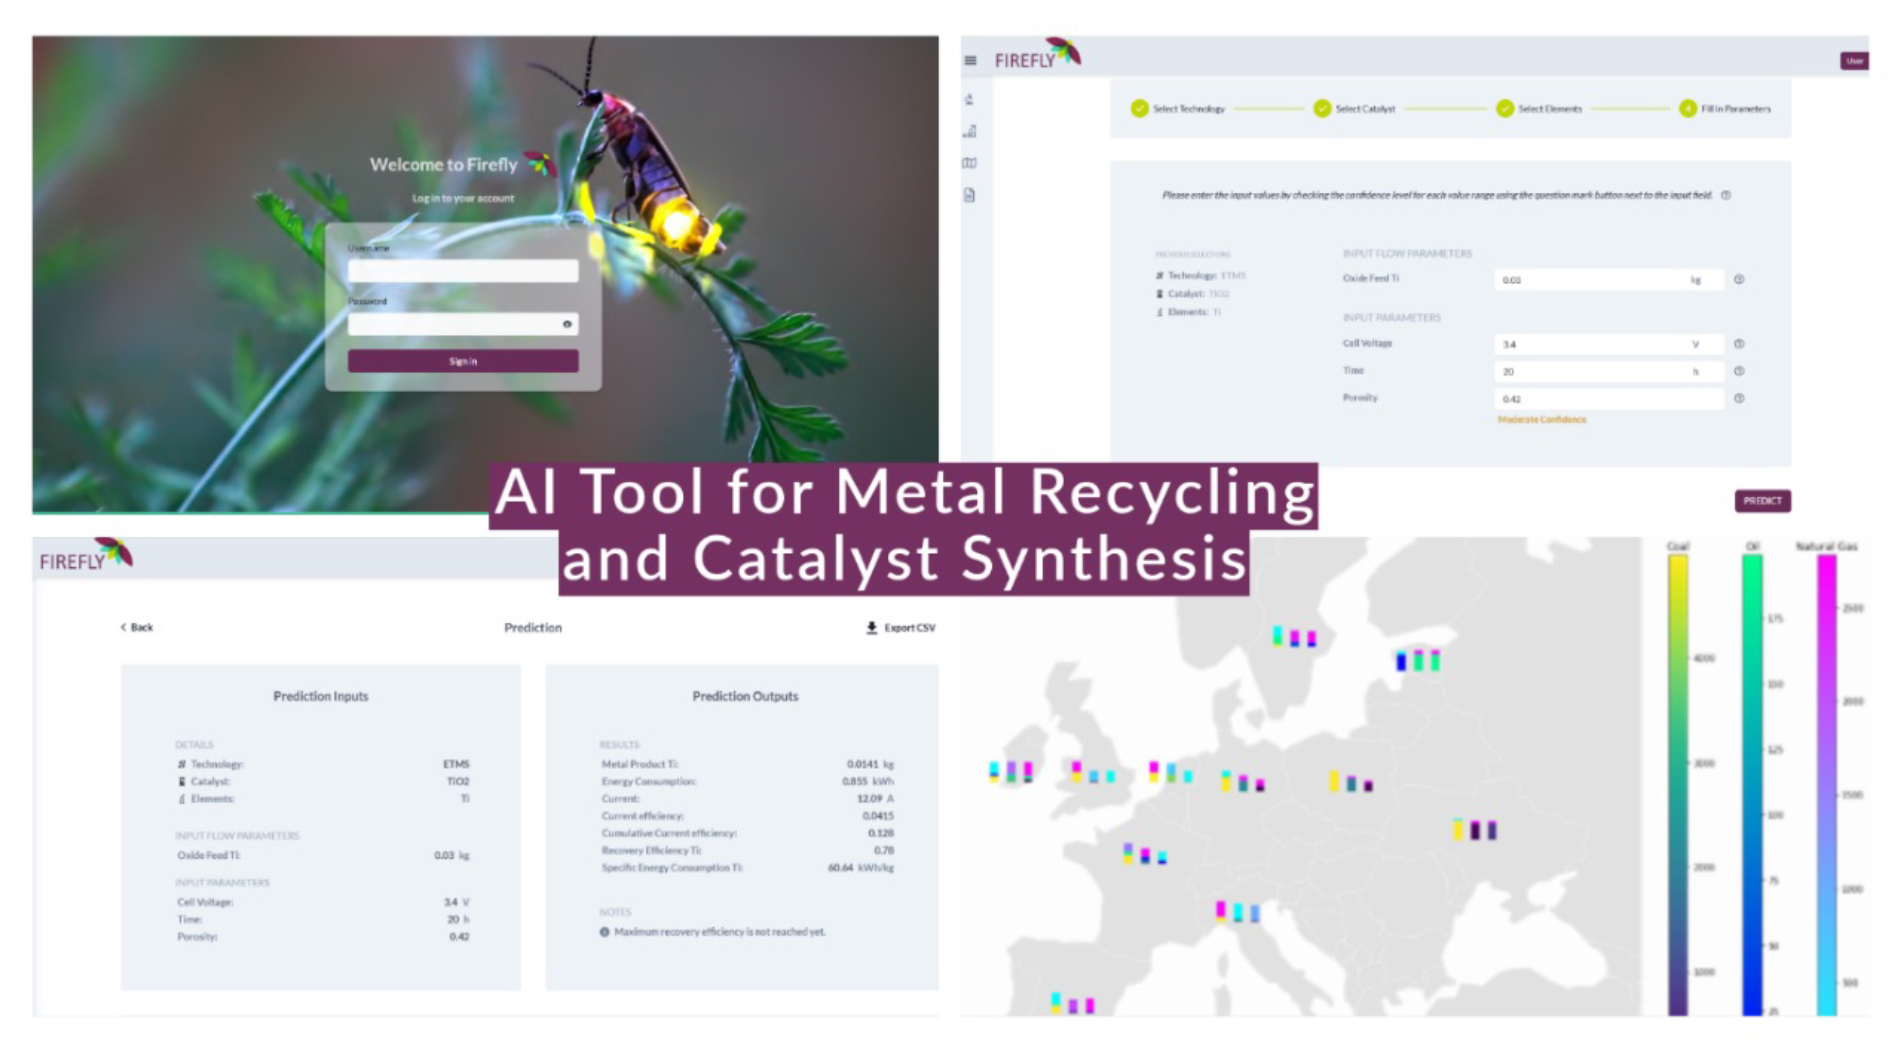Viewport: 1902px width, 1048px height.
Task: Click the Prediction Inputs heading
Action: click(321, 696)
